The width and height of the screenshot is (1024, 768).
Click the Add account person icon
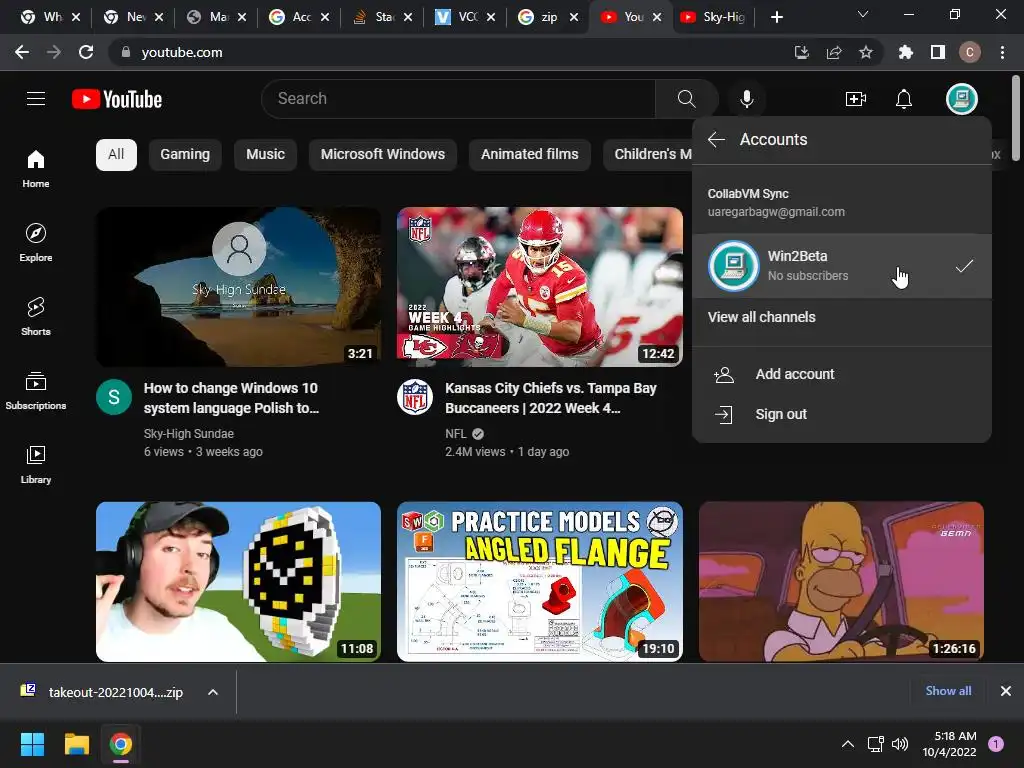coord(724,374)
